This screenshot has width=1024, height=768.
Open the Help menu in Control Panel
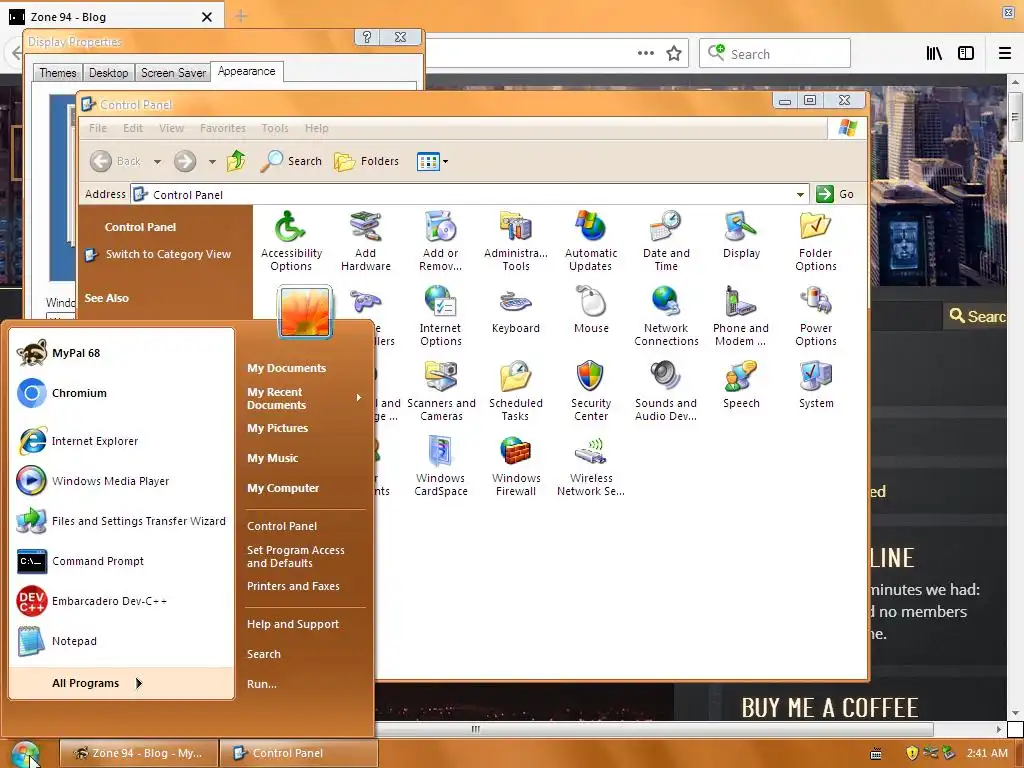[x=317, y=128]
